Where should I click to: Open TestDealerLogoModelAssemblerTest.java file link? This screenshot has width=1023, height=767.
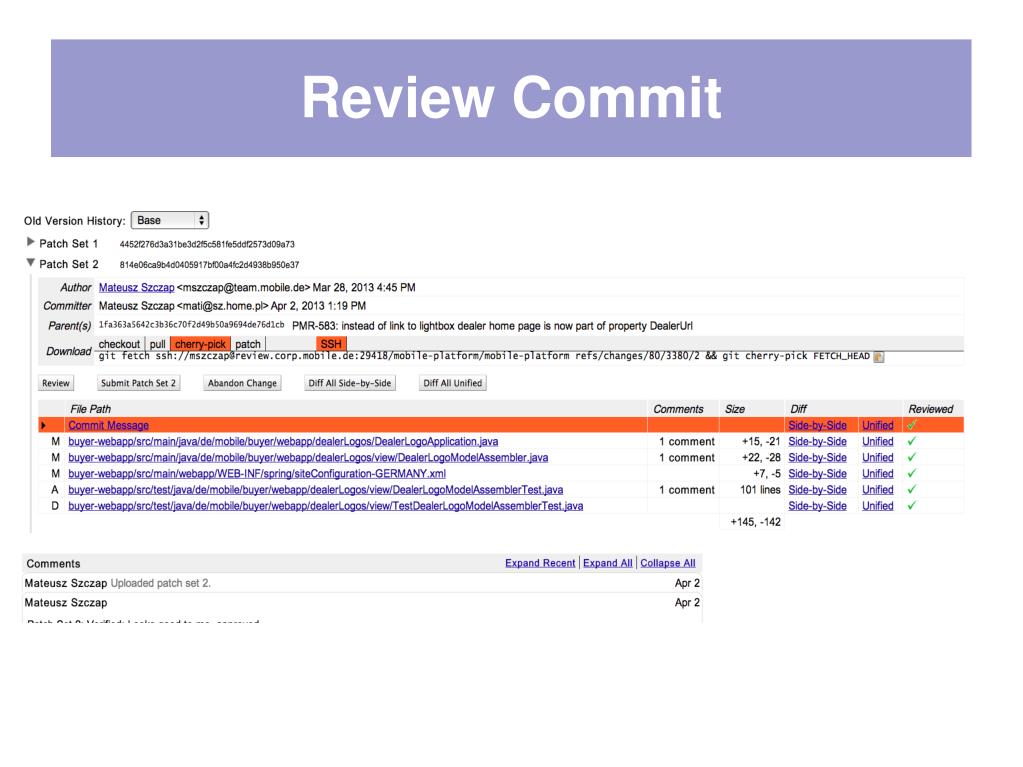(x=326, y=506)
